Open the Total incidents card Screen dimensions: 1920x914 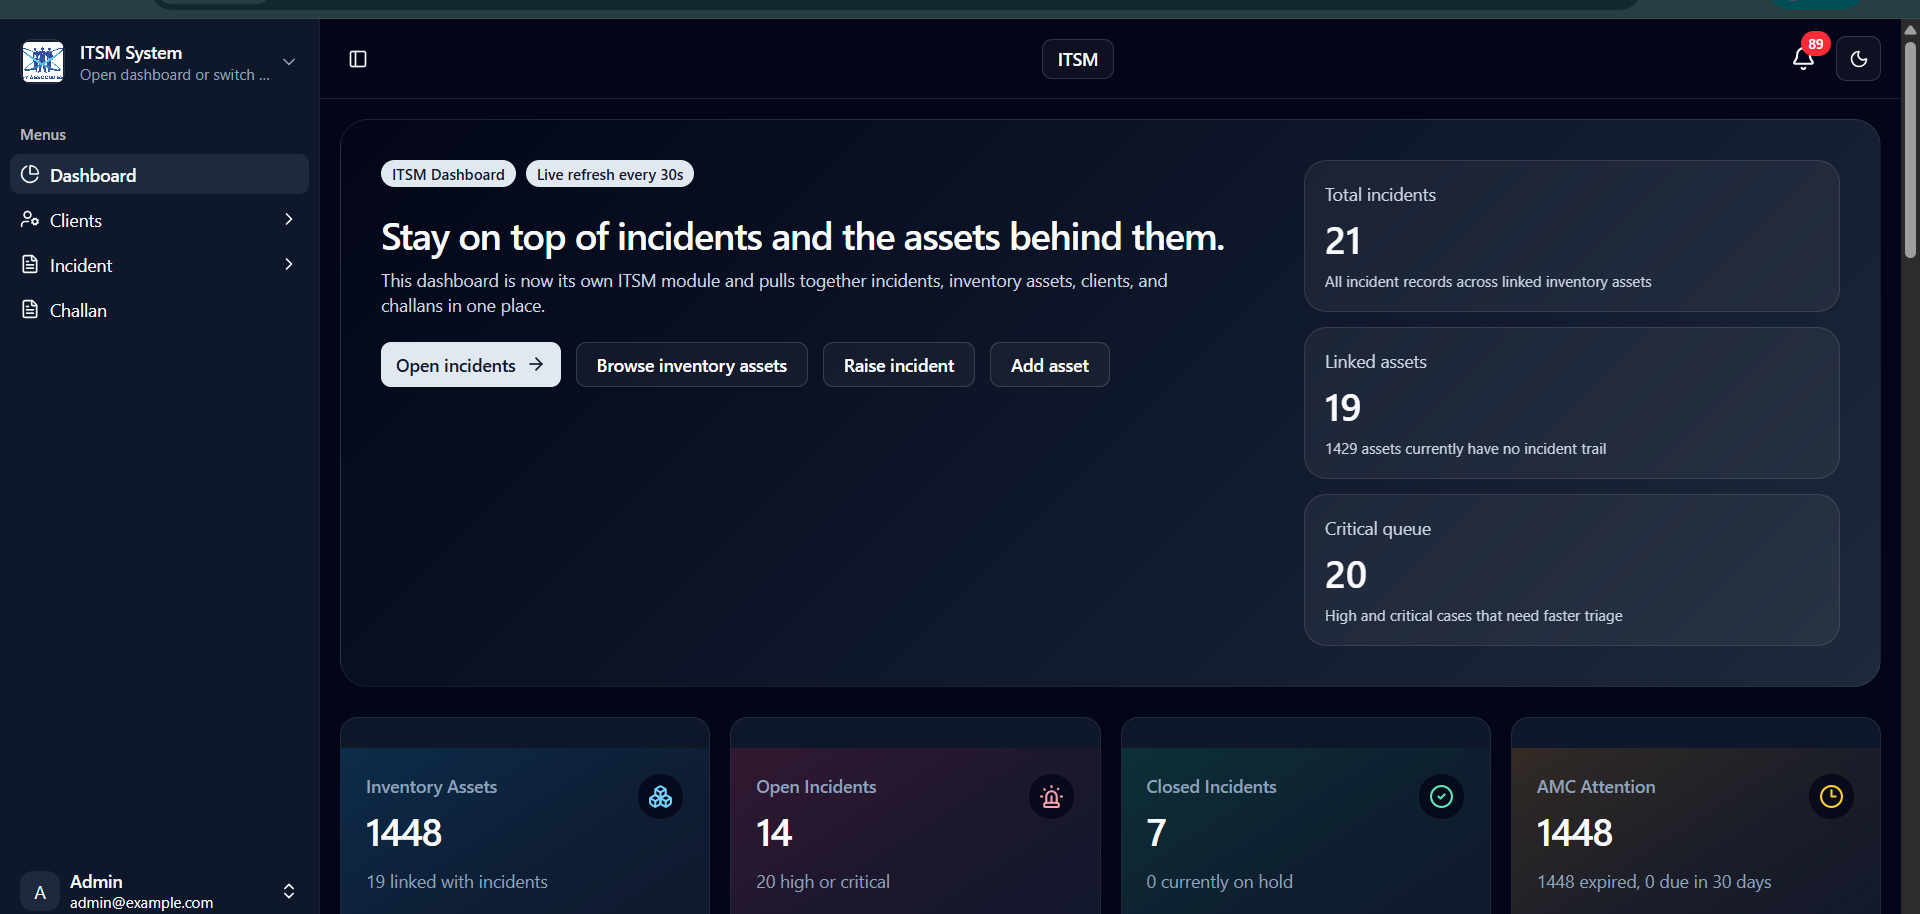pyautogui.click(x=1571, y=236)
